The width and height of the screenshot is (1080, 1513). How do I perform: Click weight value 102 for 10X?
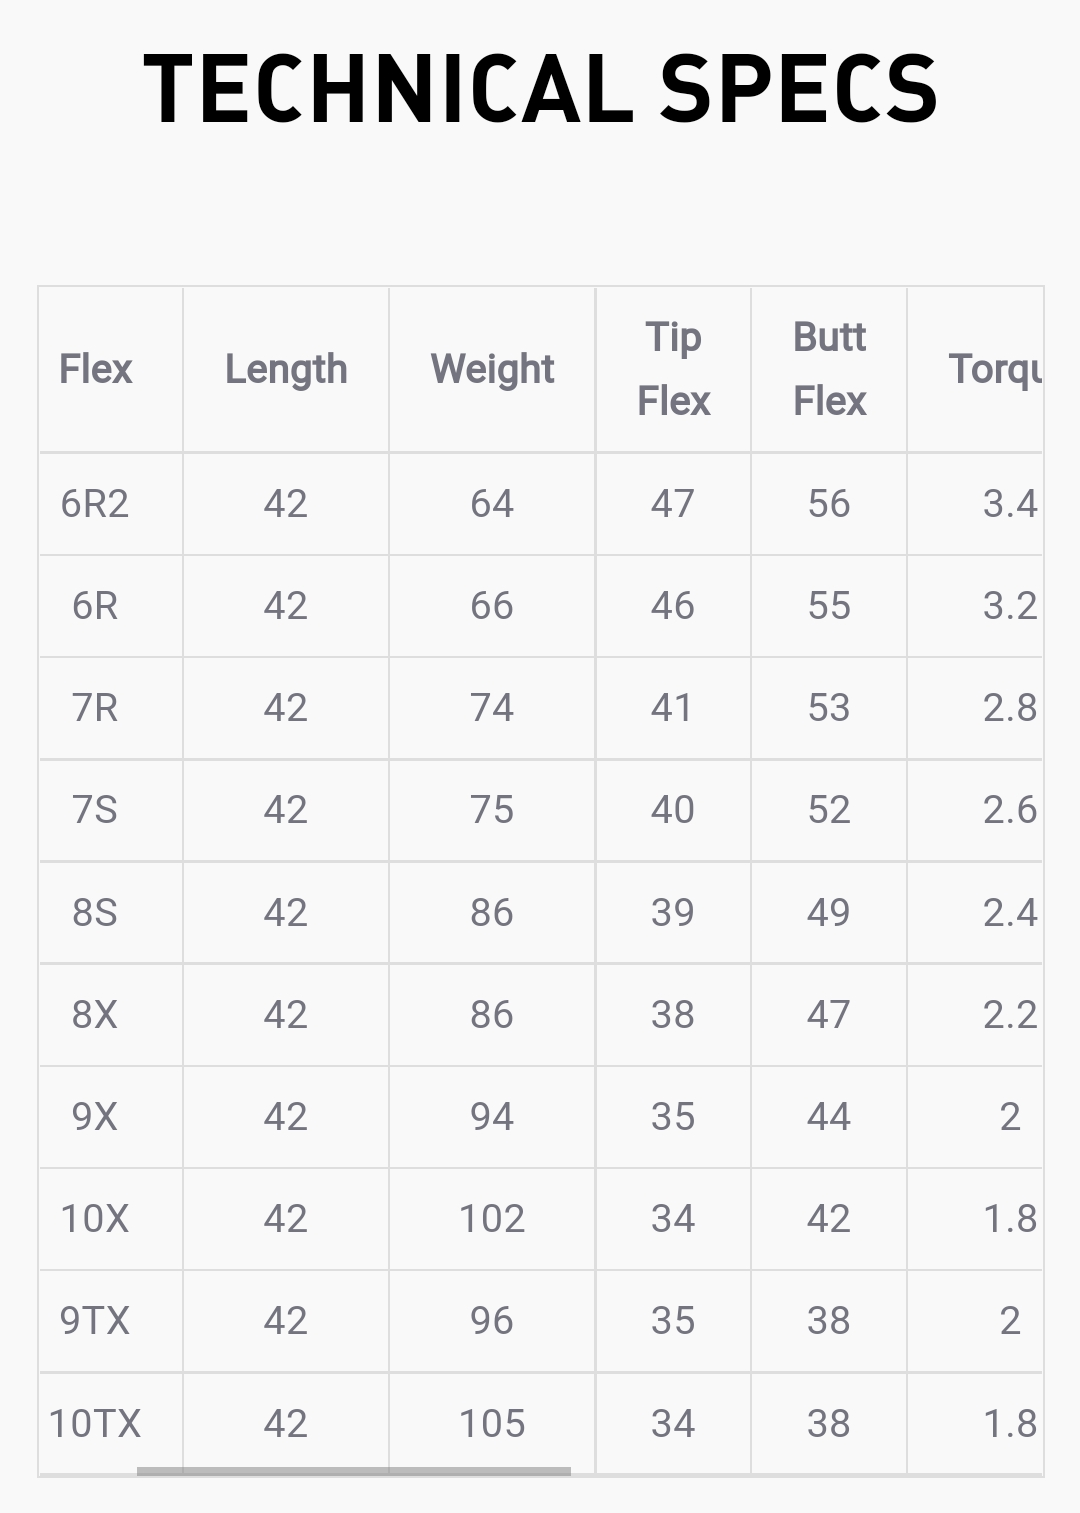tap(492, 1219)
